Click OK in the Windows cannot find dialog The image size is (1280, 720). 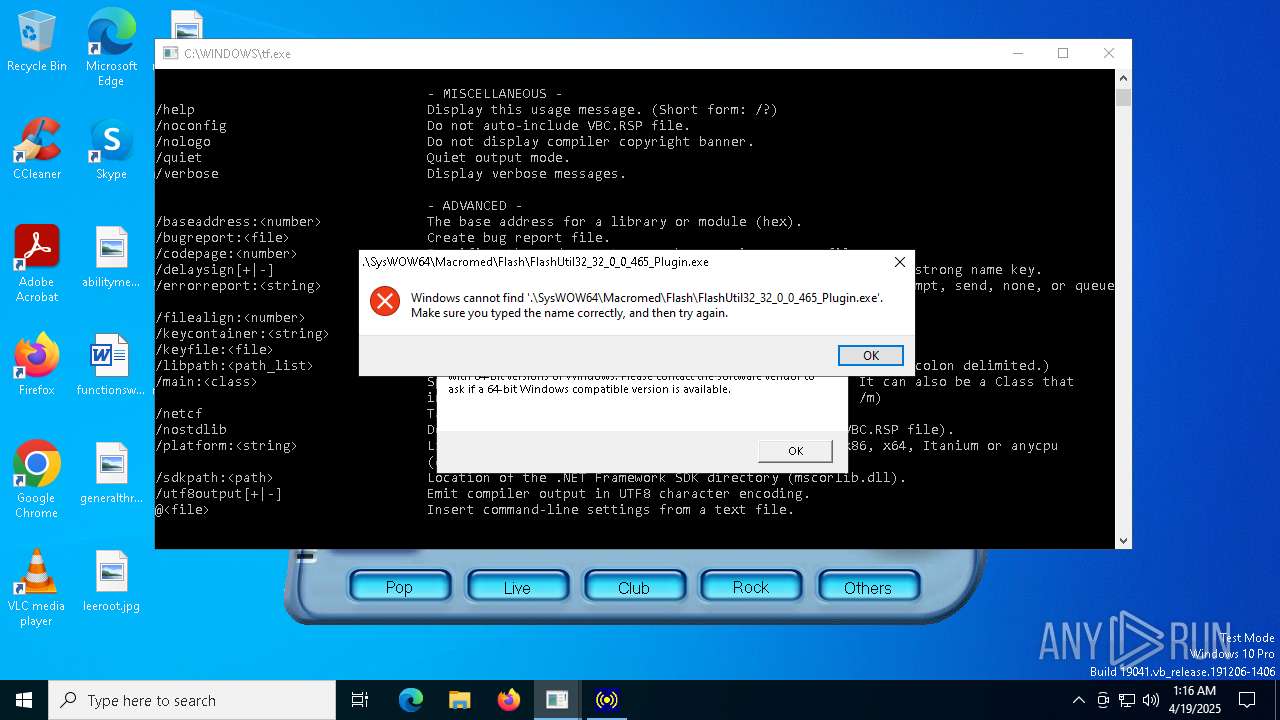870,355
